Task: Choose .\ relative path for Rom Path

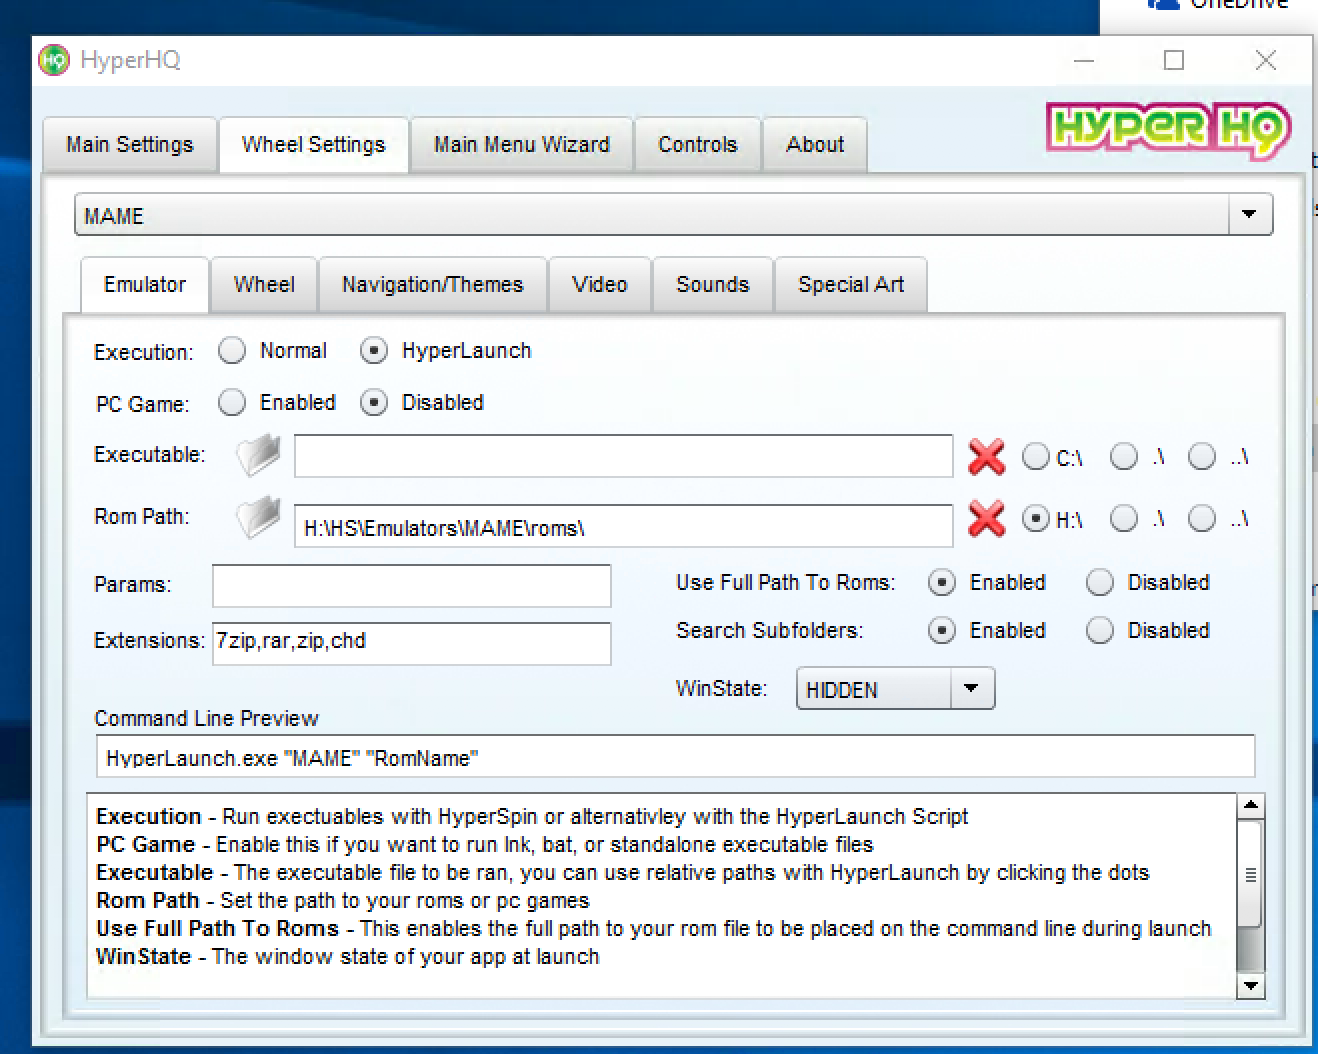Action: pos(1124,519)
